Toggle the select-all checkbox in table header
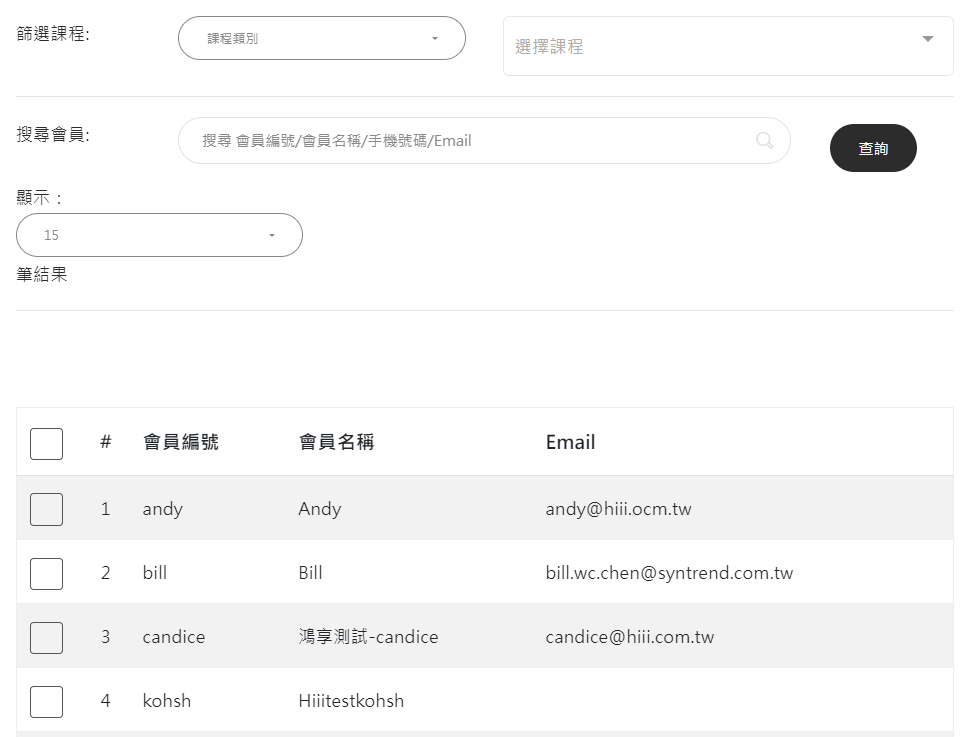 (x=46, y=443)
